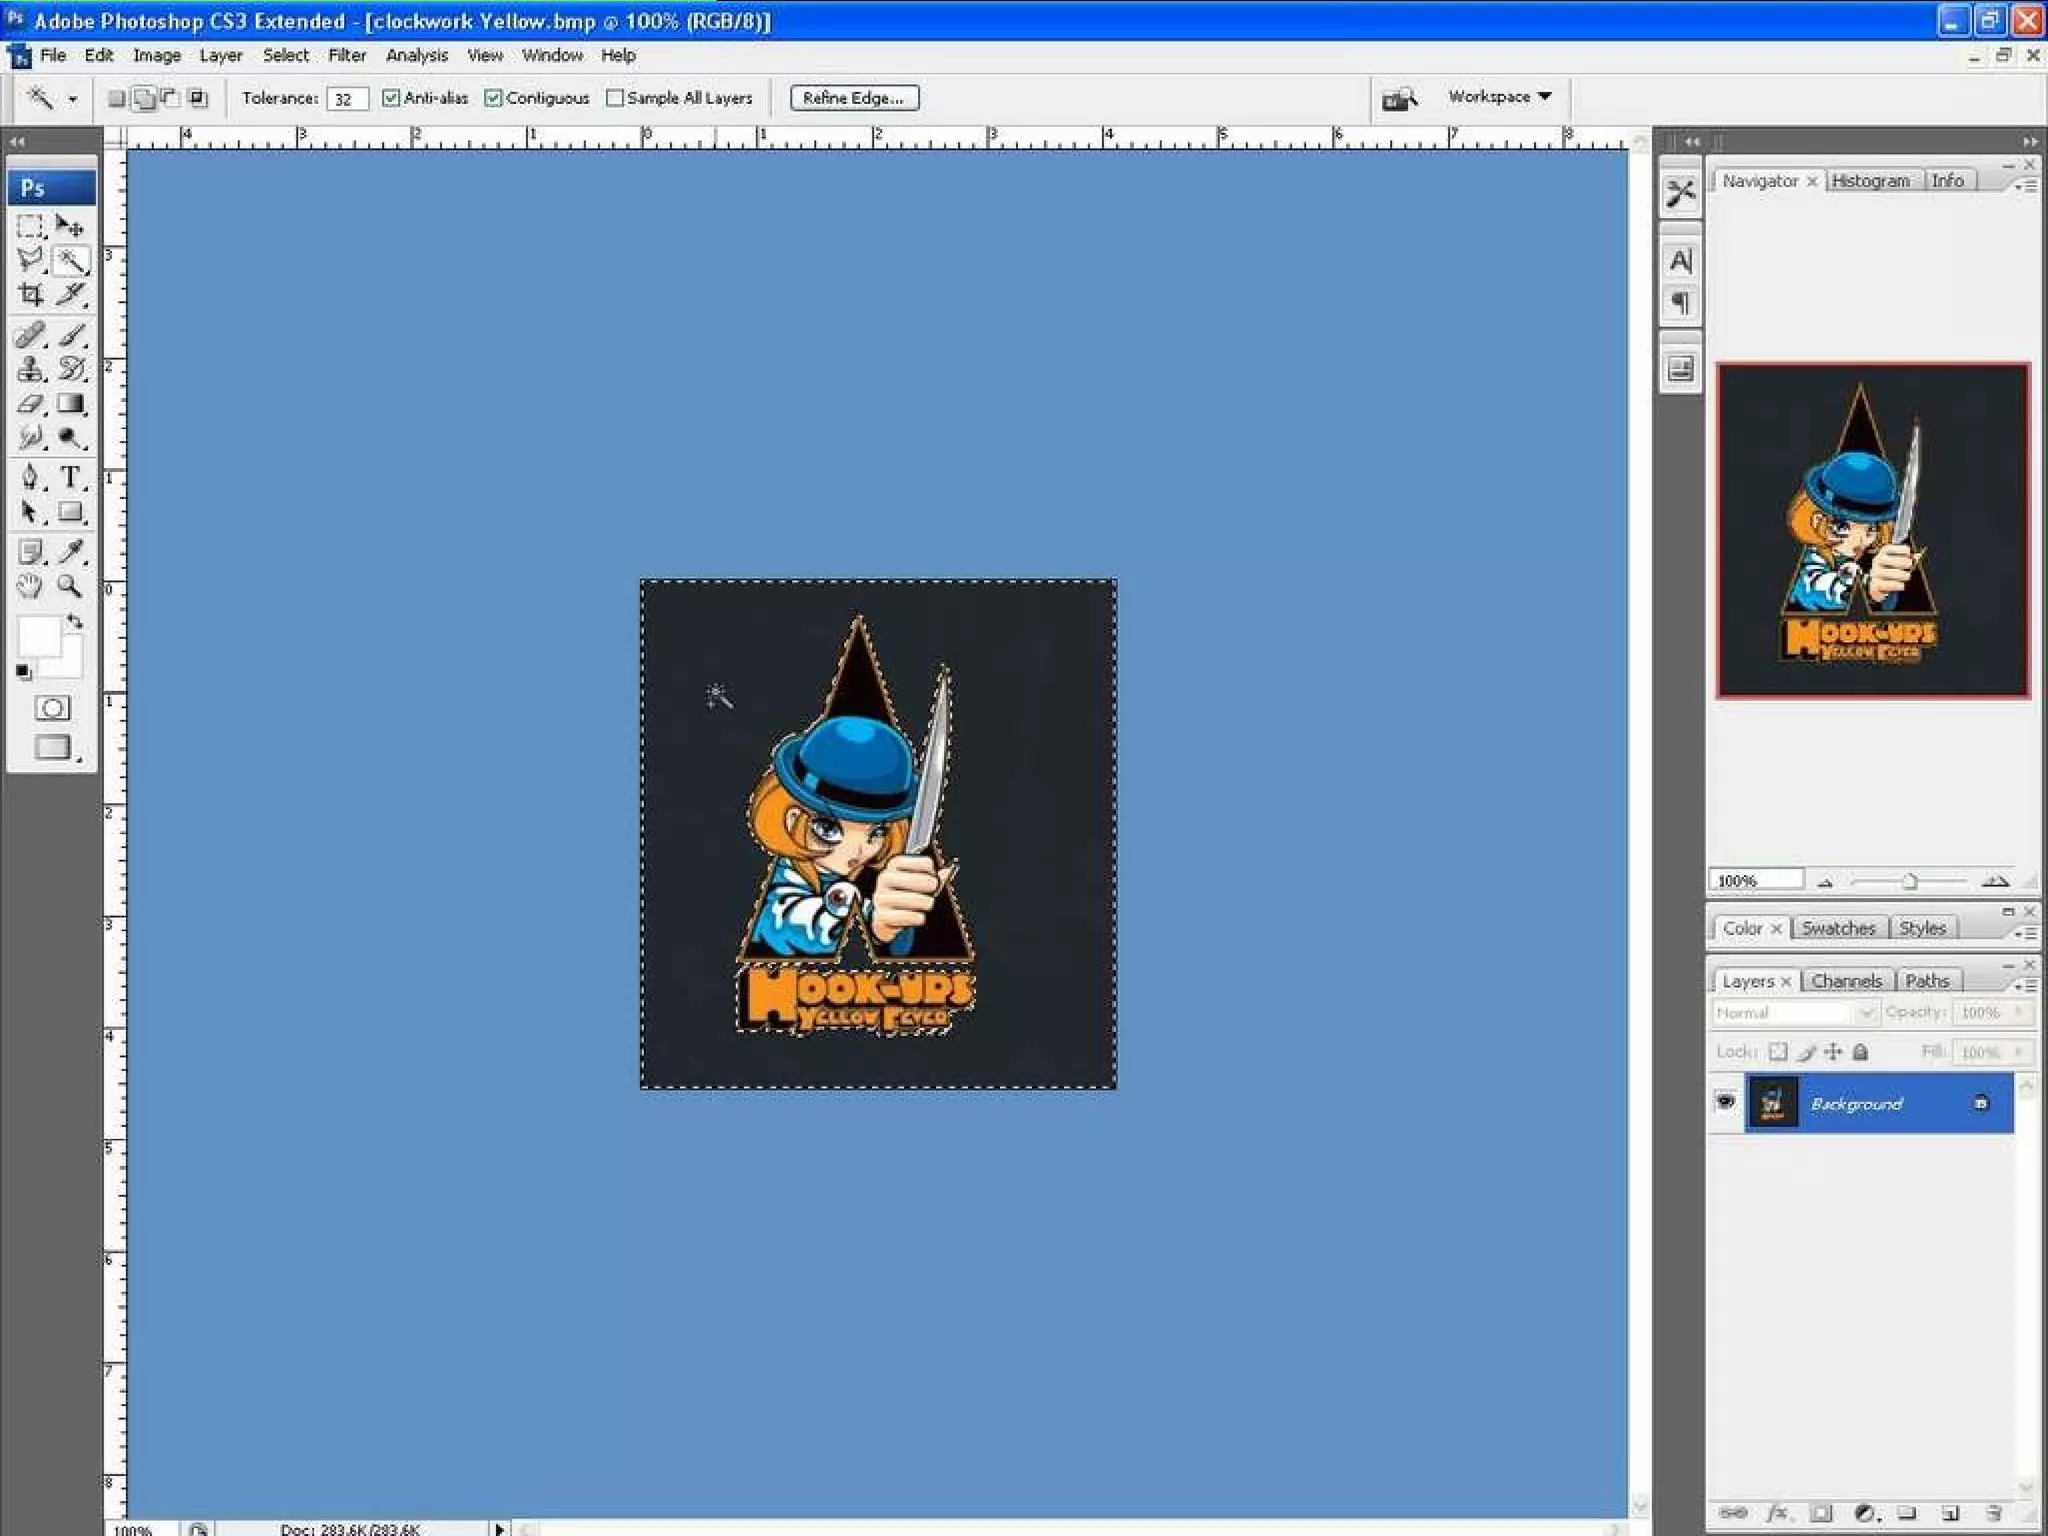This screenshot has width=2048, height=1536.
Task: Select the Horizontal Type tool
Action: point(70,477)
